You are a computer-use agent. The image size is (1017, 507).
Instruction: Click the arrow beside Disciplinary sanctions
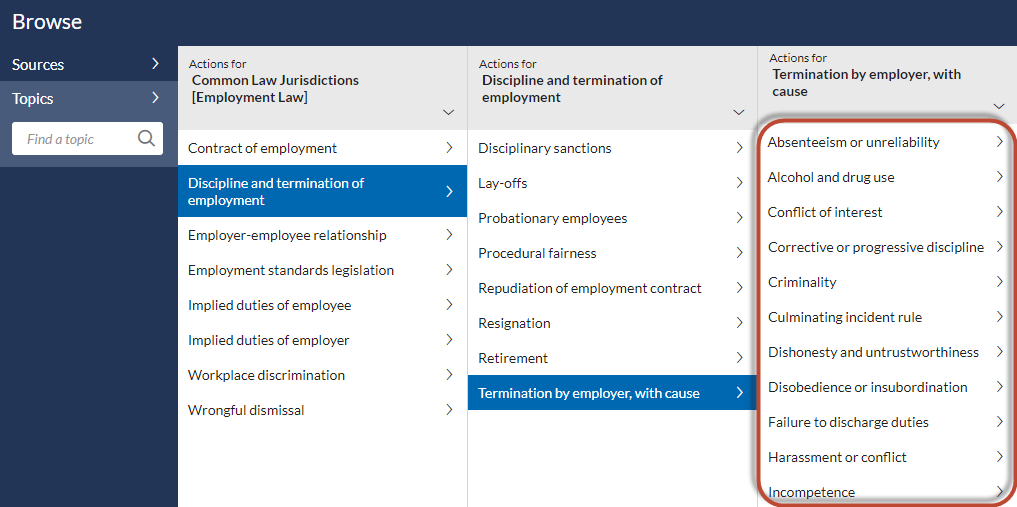click(739, 148)
